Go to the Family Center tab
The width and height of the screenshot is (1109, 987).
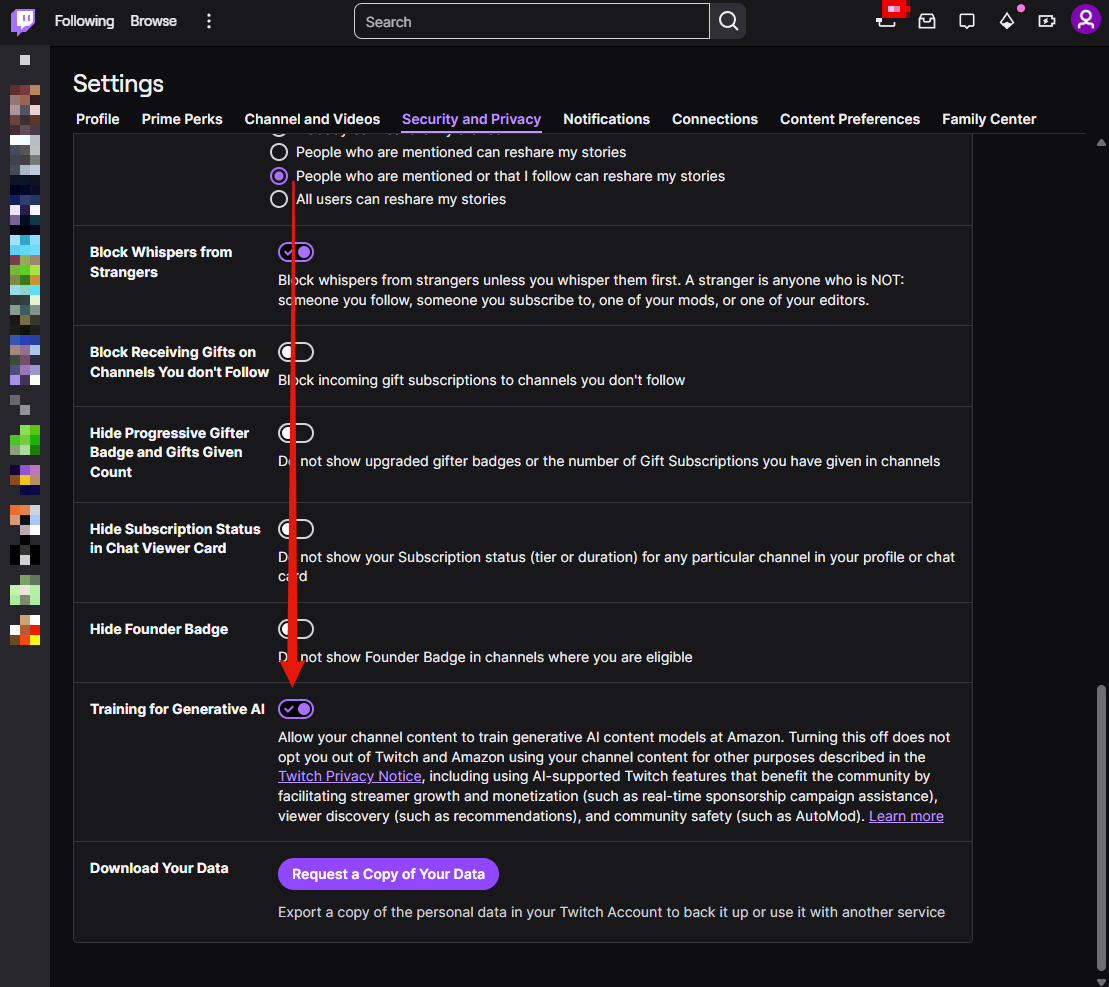pyautogui.click(x=989, y=119)
